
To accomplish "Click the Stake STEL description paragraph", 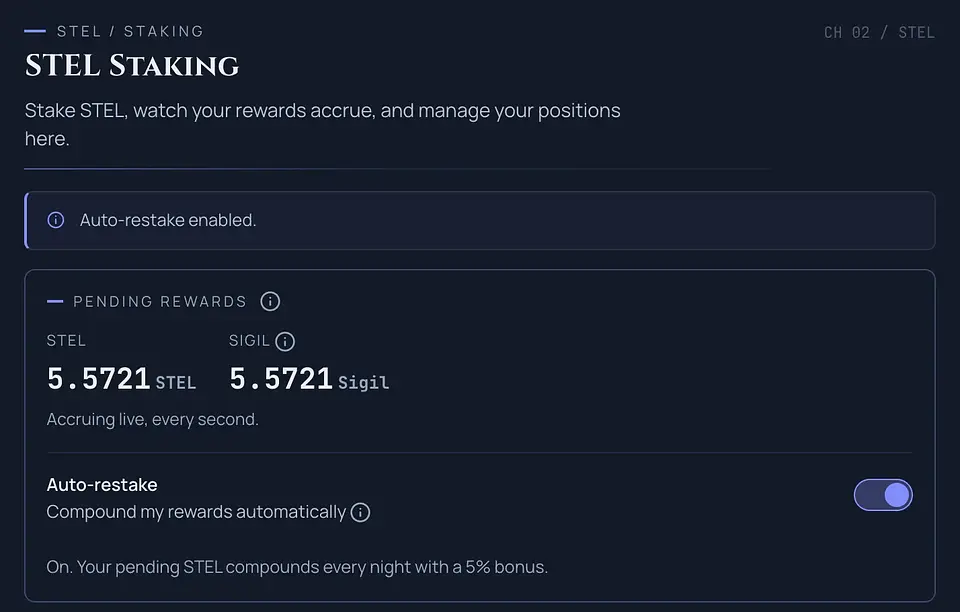I will tap(323, 124).
